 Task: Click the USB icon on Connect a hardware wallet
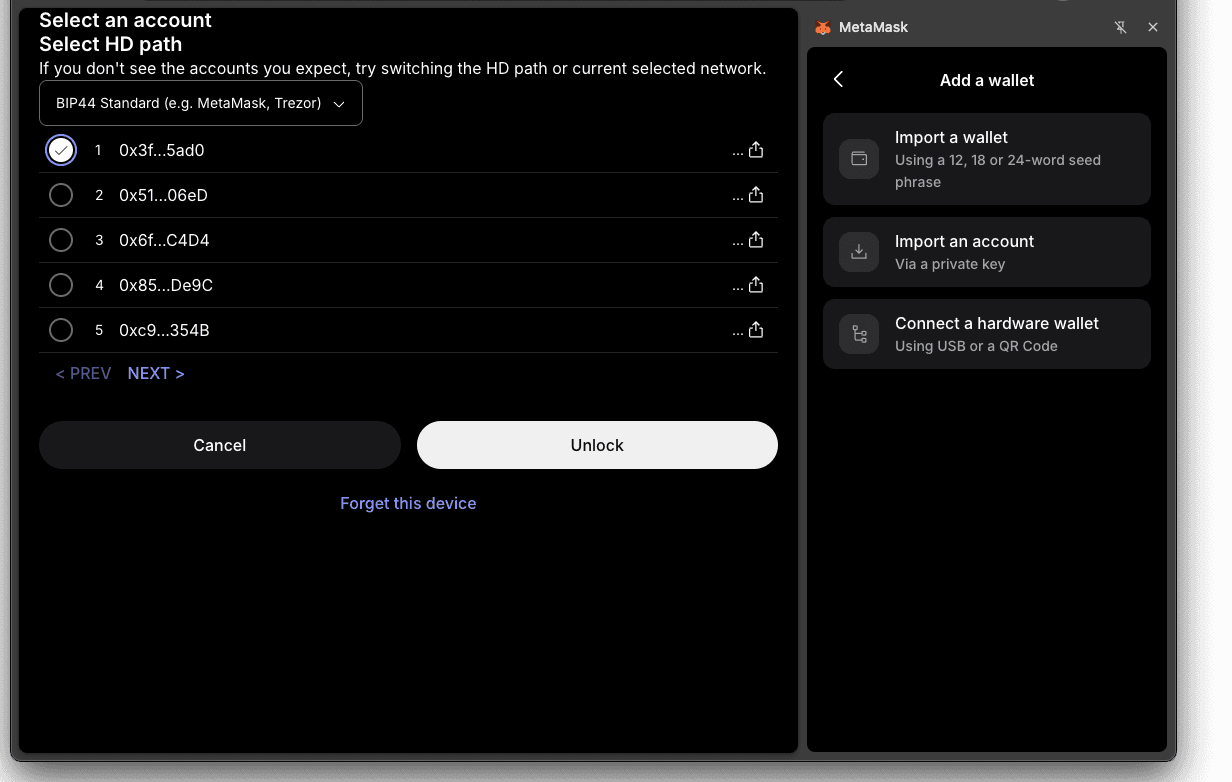coord(859,334)
